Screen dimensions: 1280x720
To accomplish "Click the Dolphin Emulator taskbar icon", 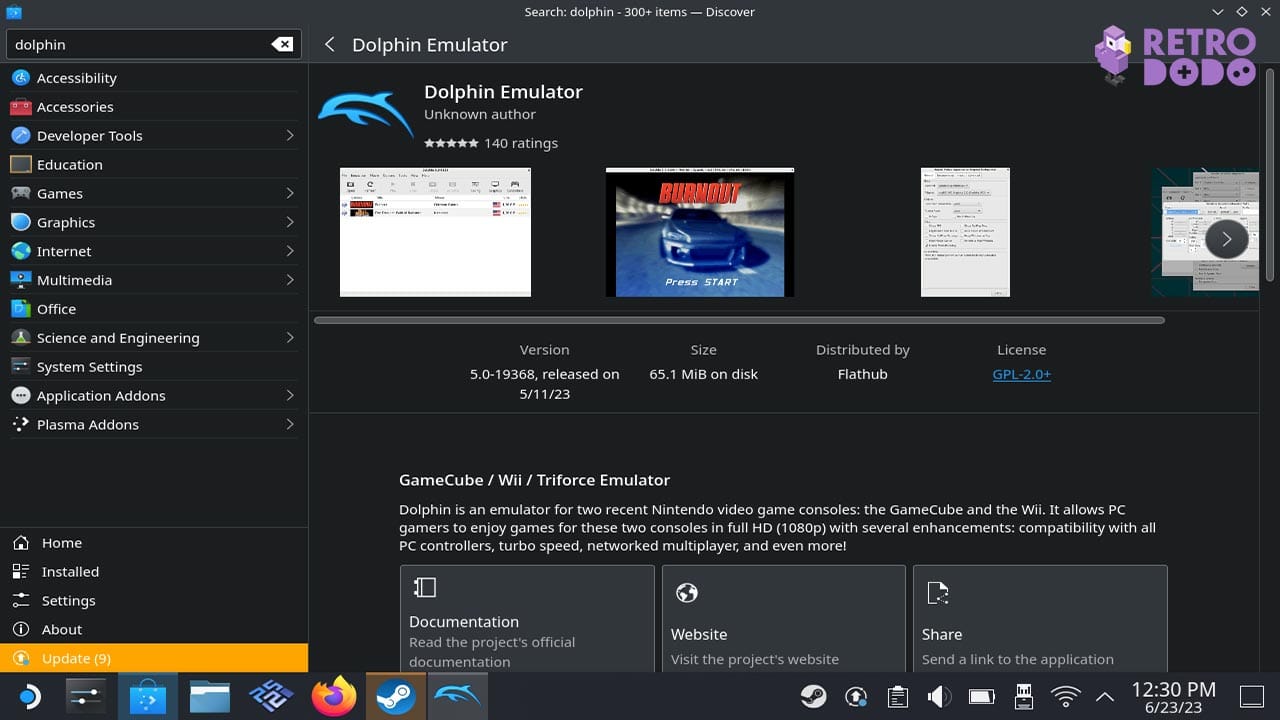I will (x=458, y=697).
